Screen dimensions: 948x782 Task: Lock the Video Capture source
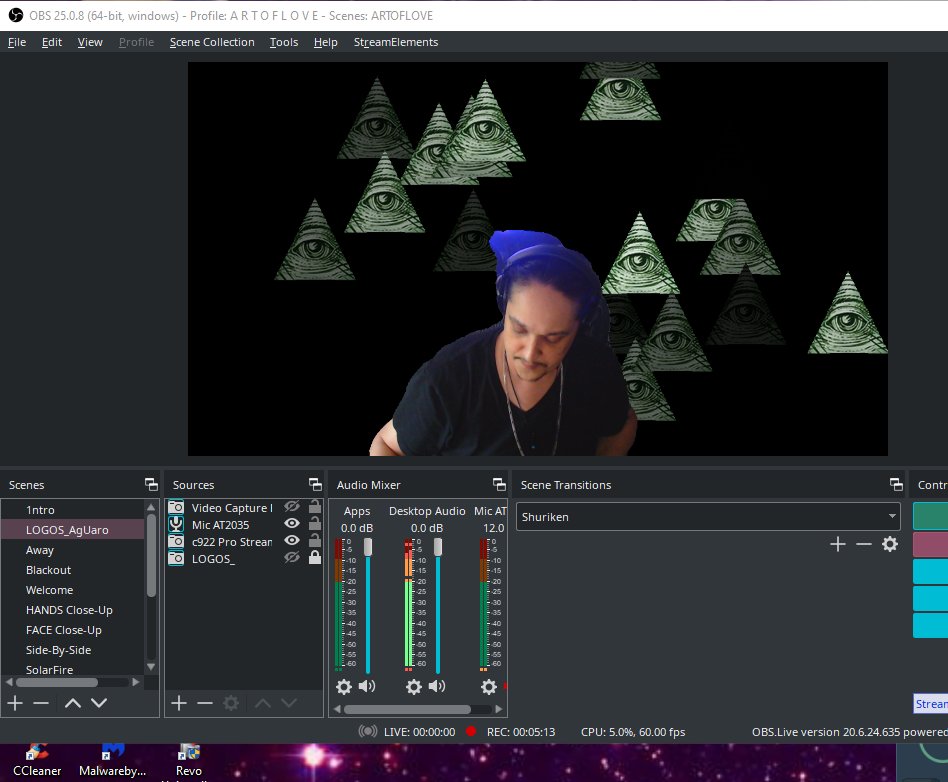point(315,506)
